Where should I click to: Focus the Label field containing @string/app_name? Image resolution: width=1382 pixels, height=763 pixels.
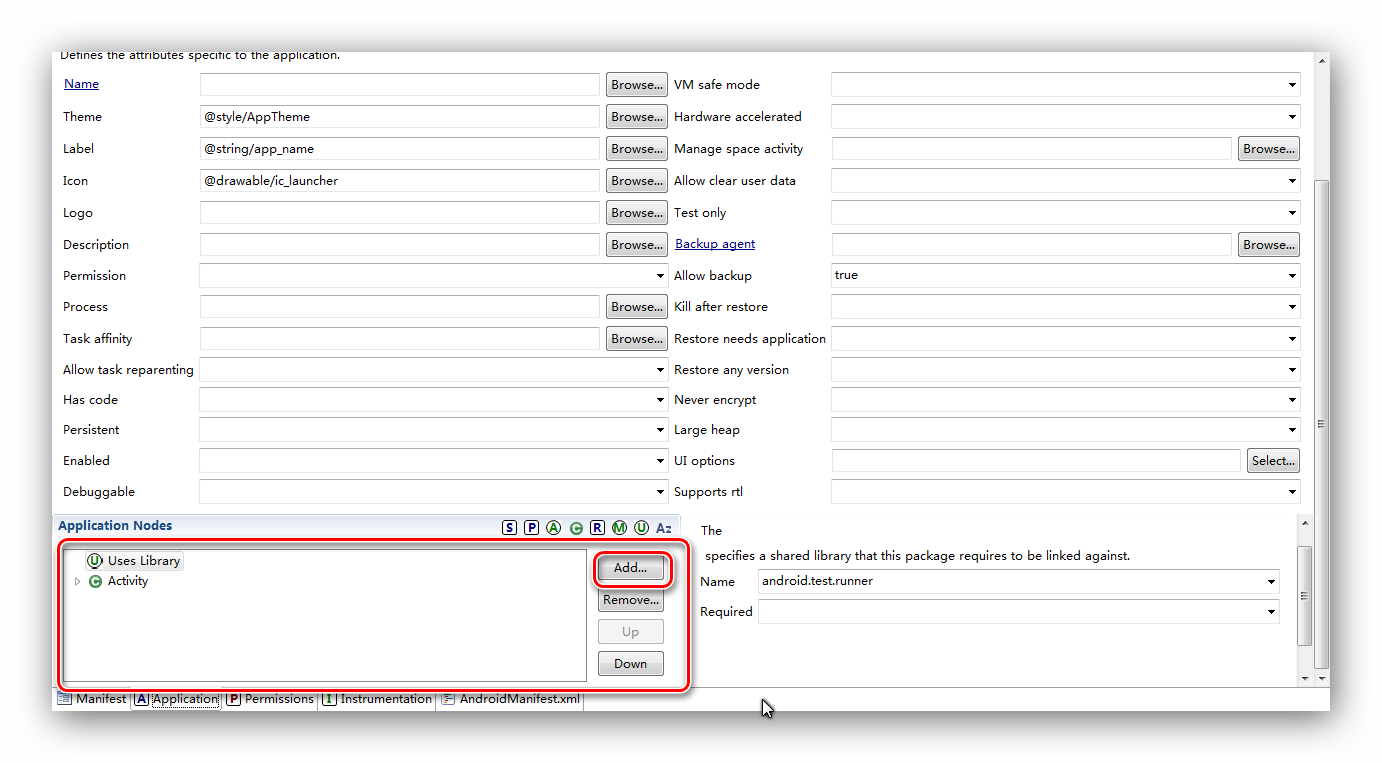tap(400, 149)
